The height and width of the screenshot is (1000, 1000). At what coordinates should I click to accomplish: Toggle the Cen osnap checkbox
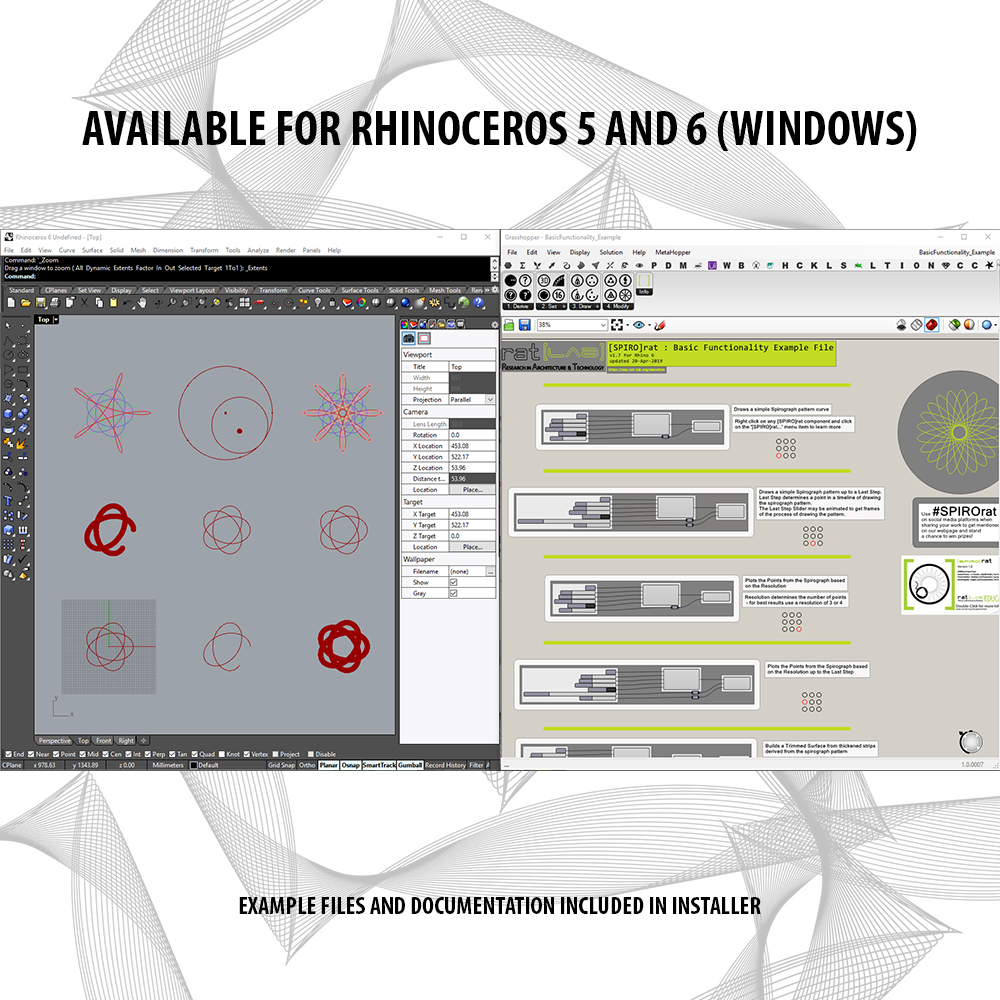(105, 754)
